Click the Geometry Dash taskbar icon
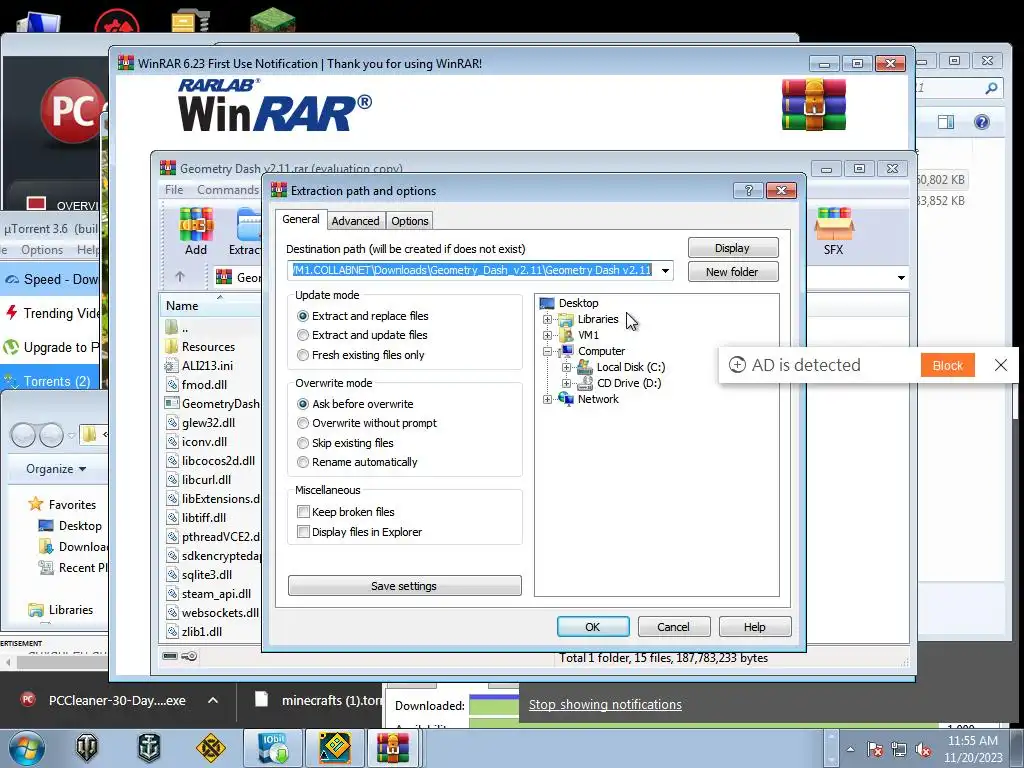1024x768 pixels. coord(334,748)
